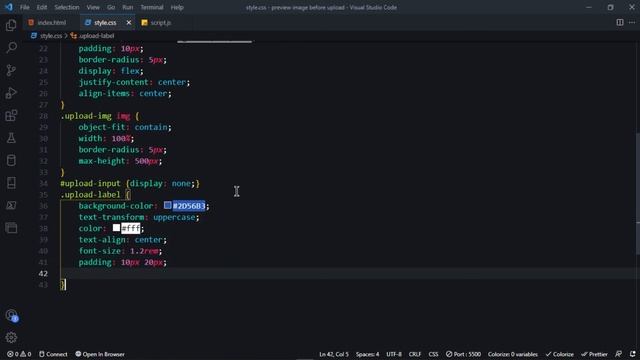Viewport: 640px width, 360px height.
Task: Open the File menu
Action: (24, 7)
